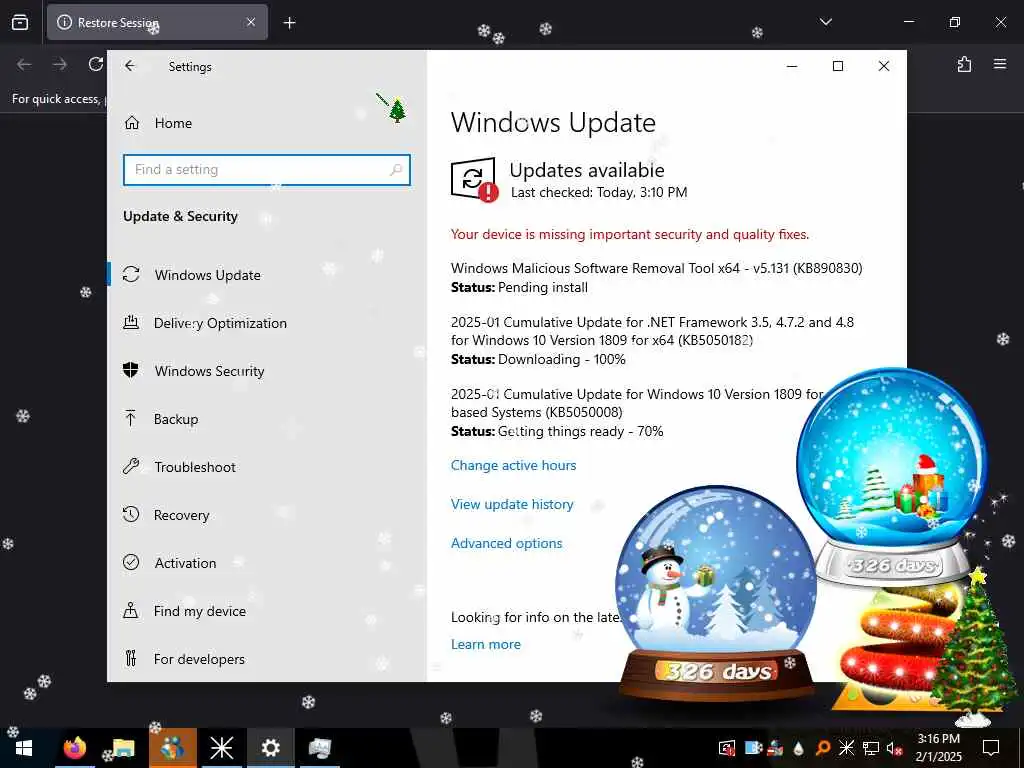
Task: Go back using the Settings back arrow
Action: [x=130, y=66]
